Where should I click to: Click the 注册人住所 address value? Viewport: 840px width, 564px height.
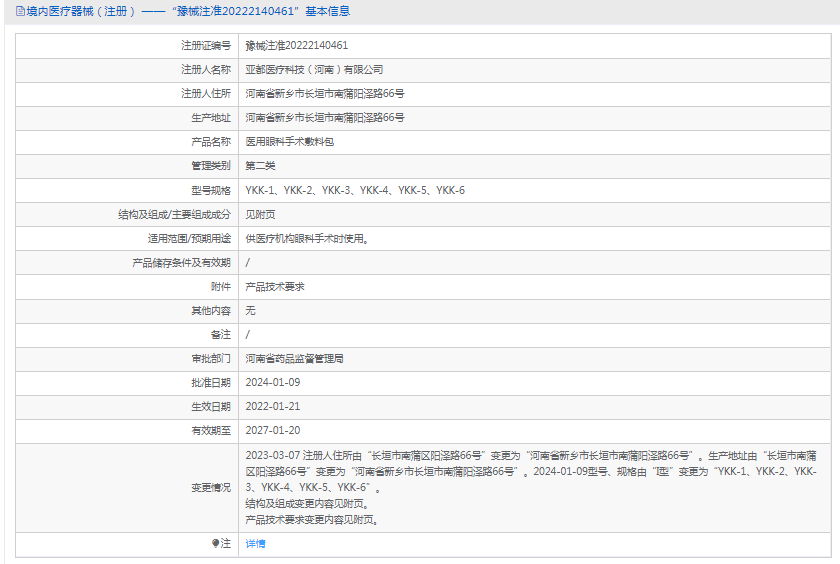pos(325,94)
